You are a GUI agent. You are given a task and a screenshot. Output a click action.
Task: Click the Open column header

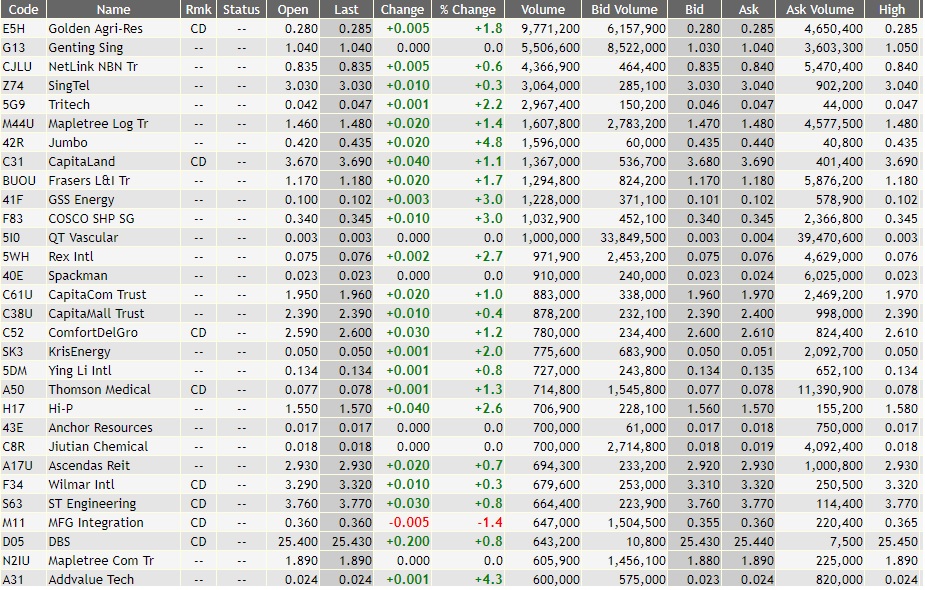[x=293, y=9]
